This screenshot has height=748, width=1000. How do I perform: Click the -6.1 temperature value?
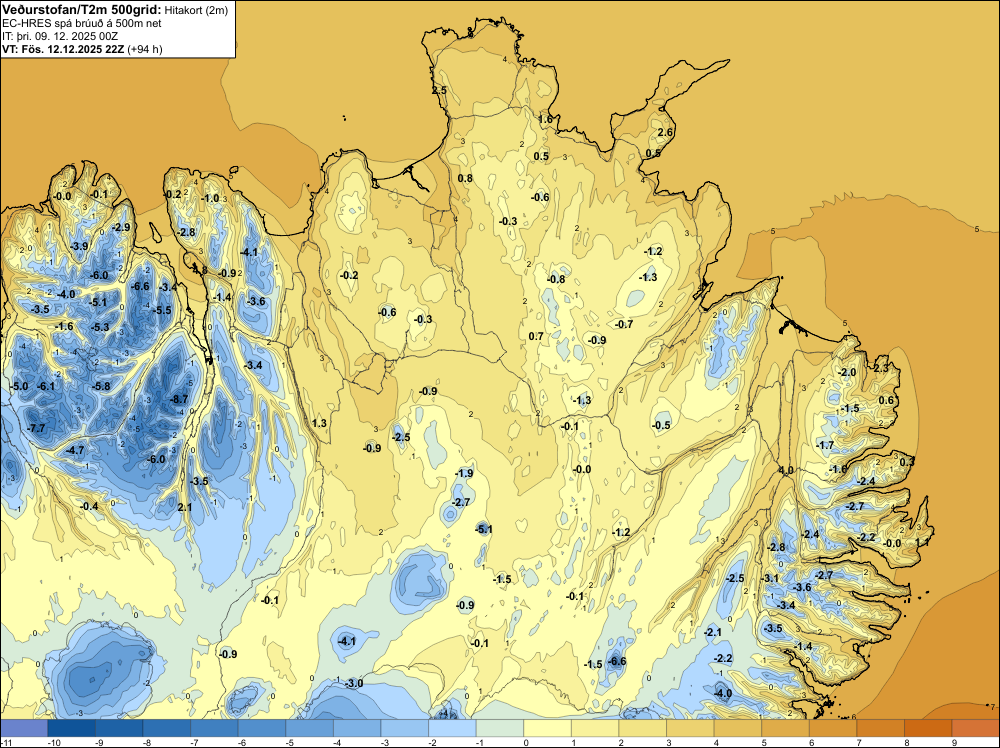46,386
